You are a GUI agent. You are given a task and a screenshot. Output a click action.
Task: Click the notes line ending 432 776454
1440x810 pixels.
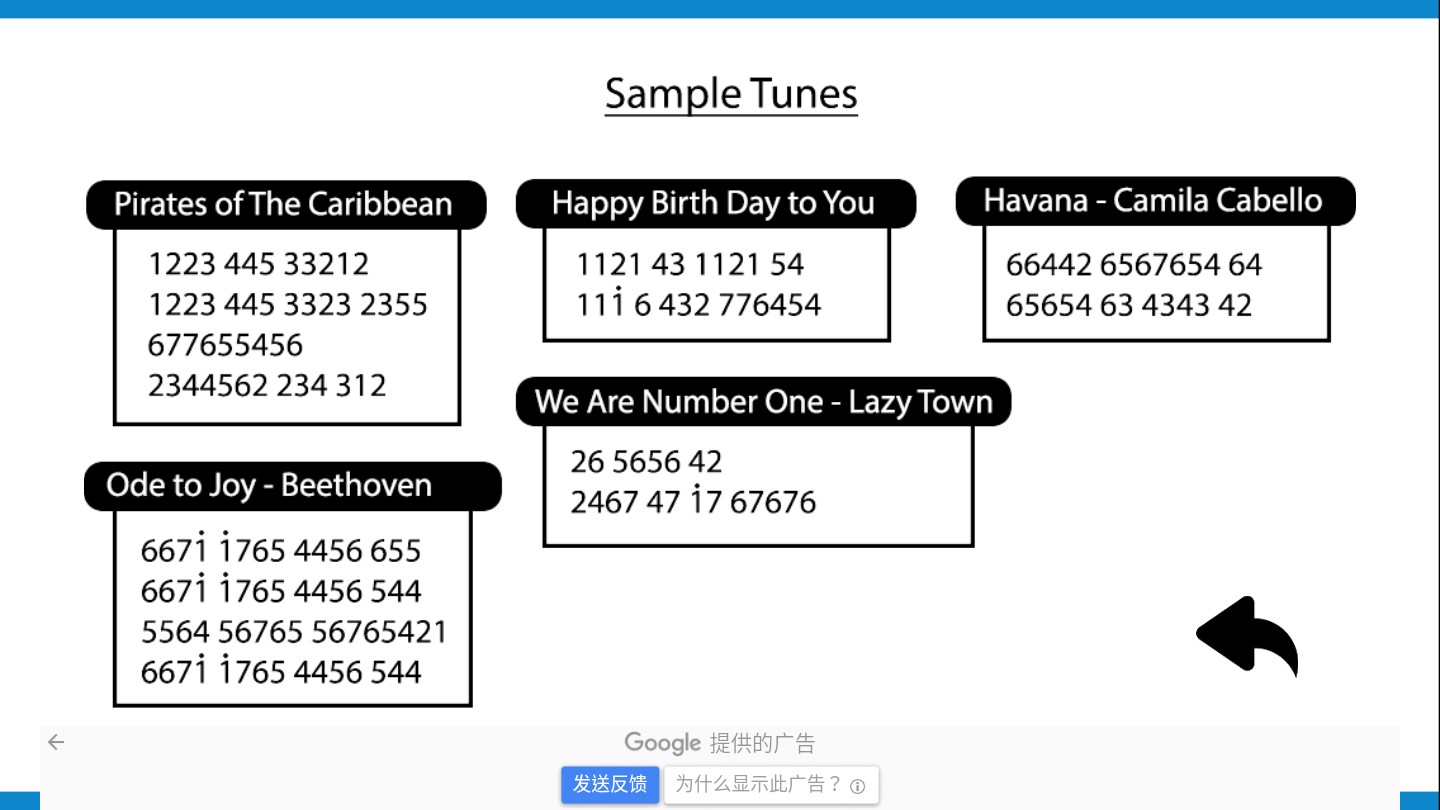698,303
